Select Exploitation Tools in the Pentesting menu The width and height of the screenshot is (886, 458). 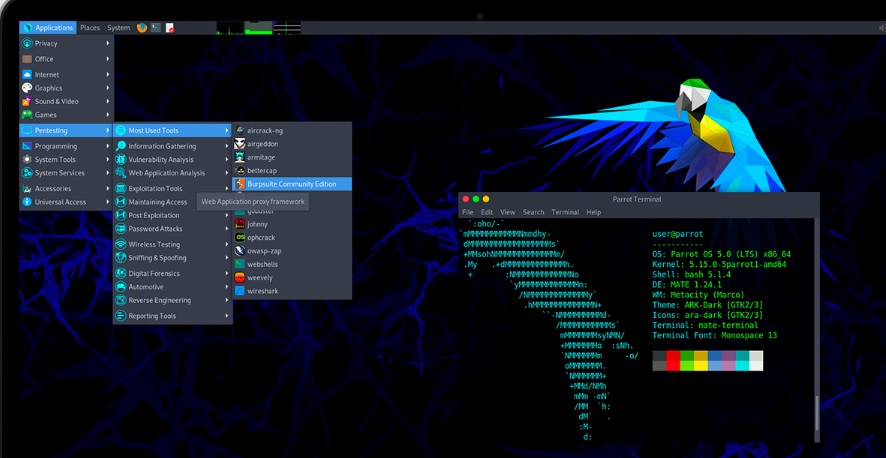(x=173, y=189)
